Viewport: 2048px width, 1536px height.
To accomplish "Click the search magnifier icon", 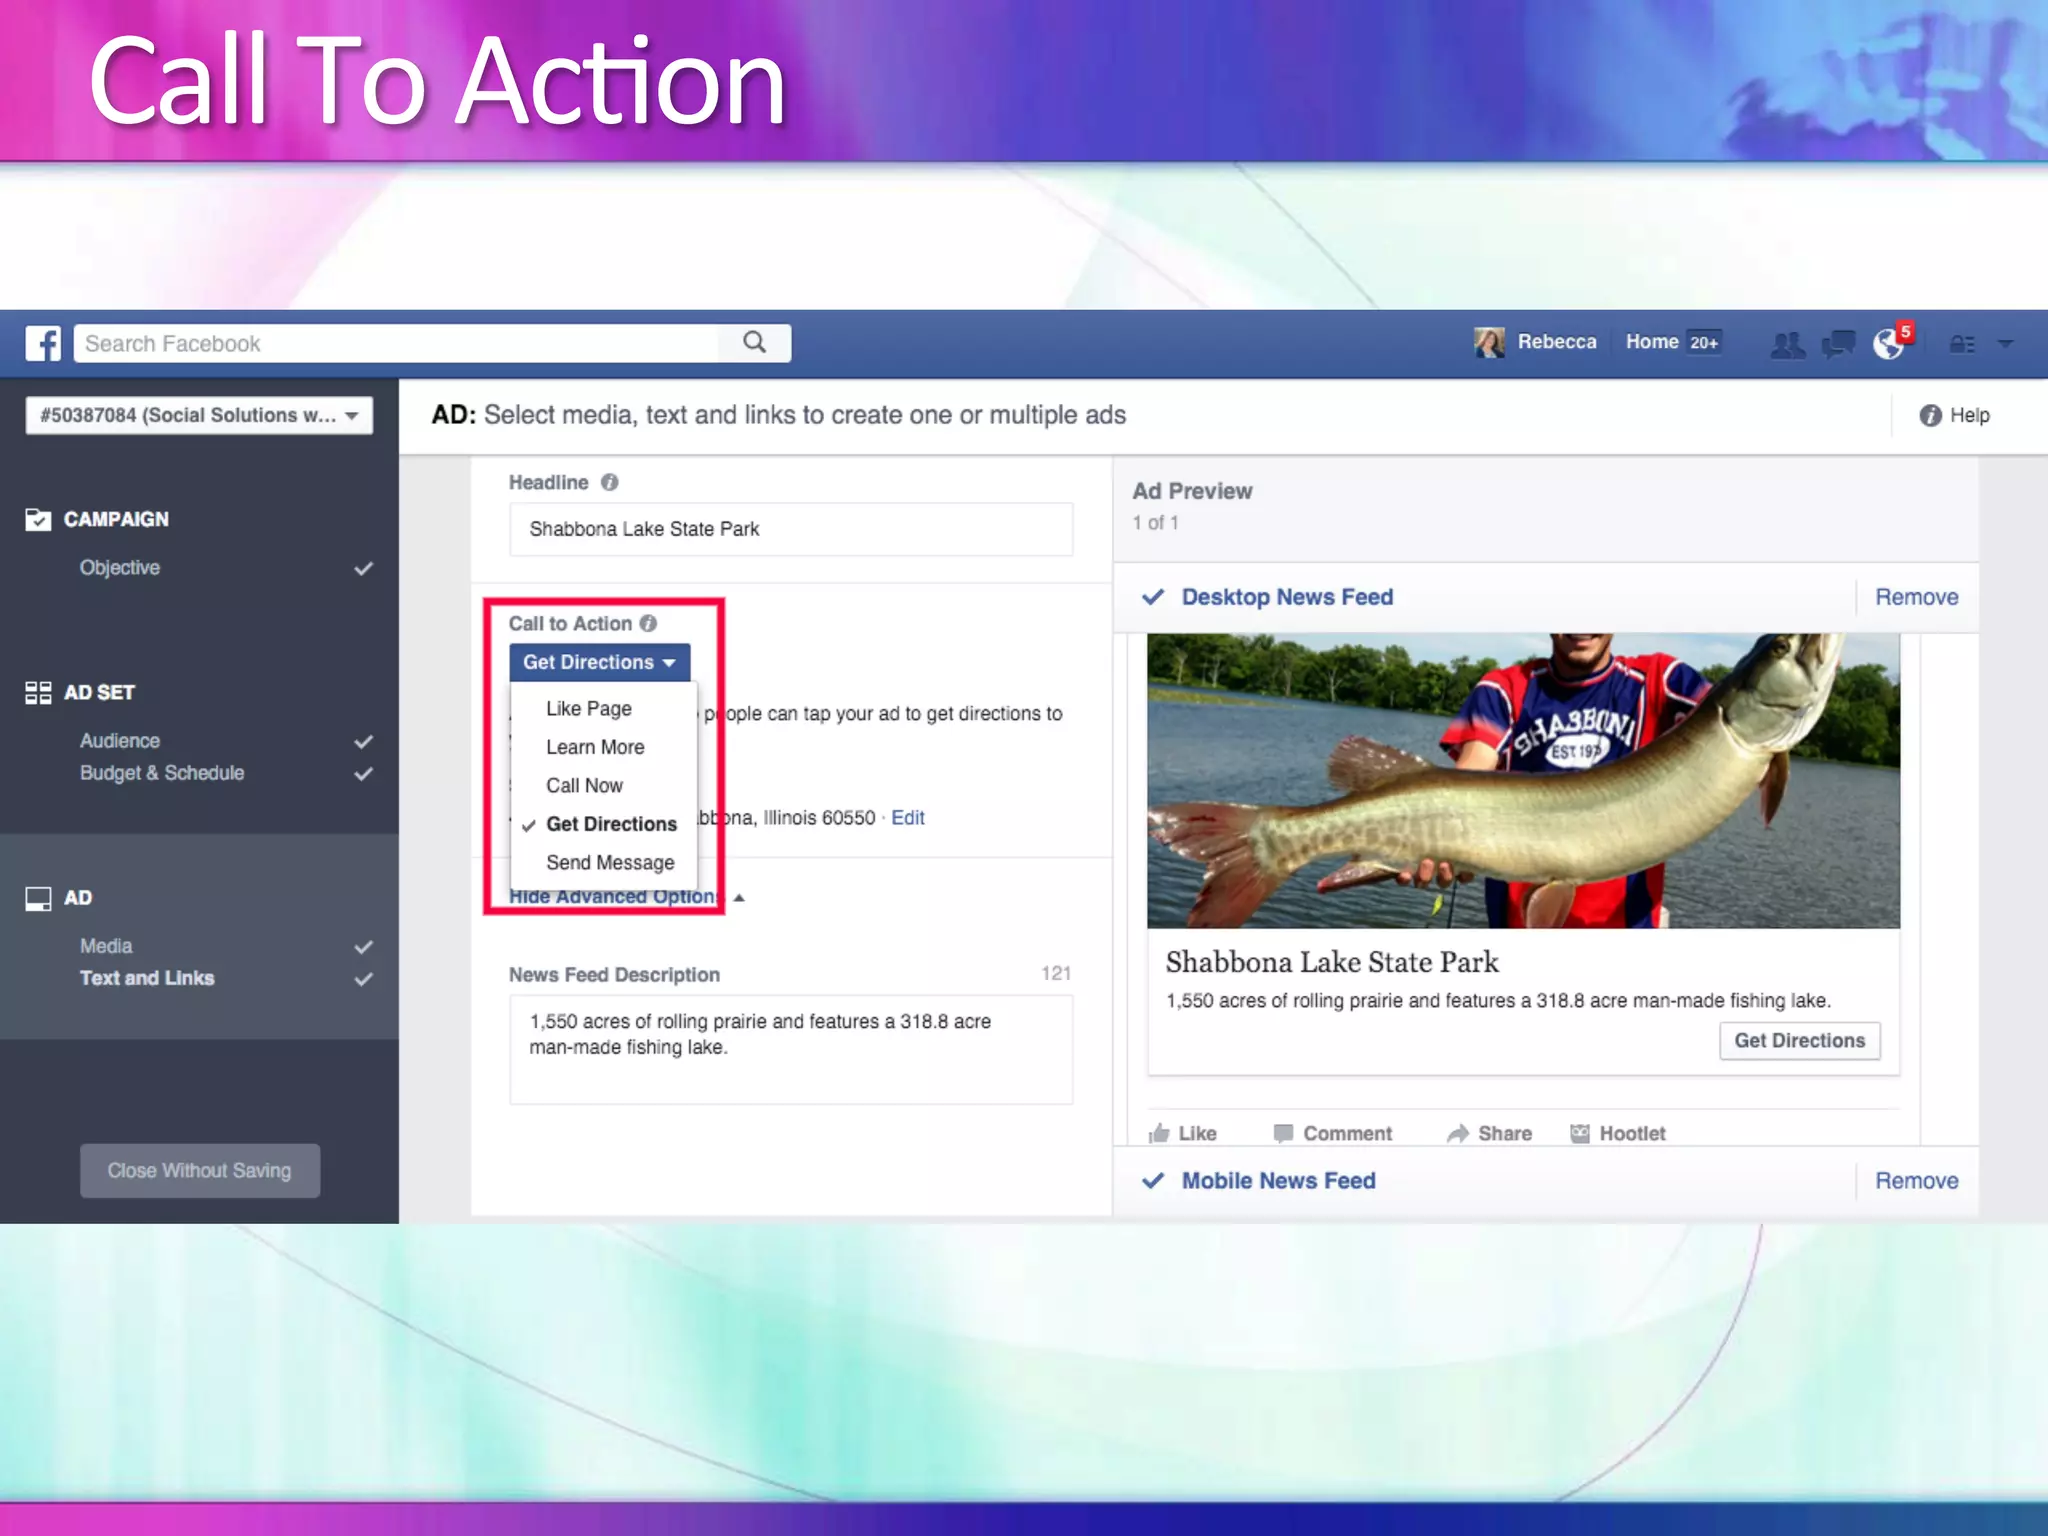I will 755,343.
